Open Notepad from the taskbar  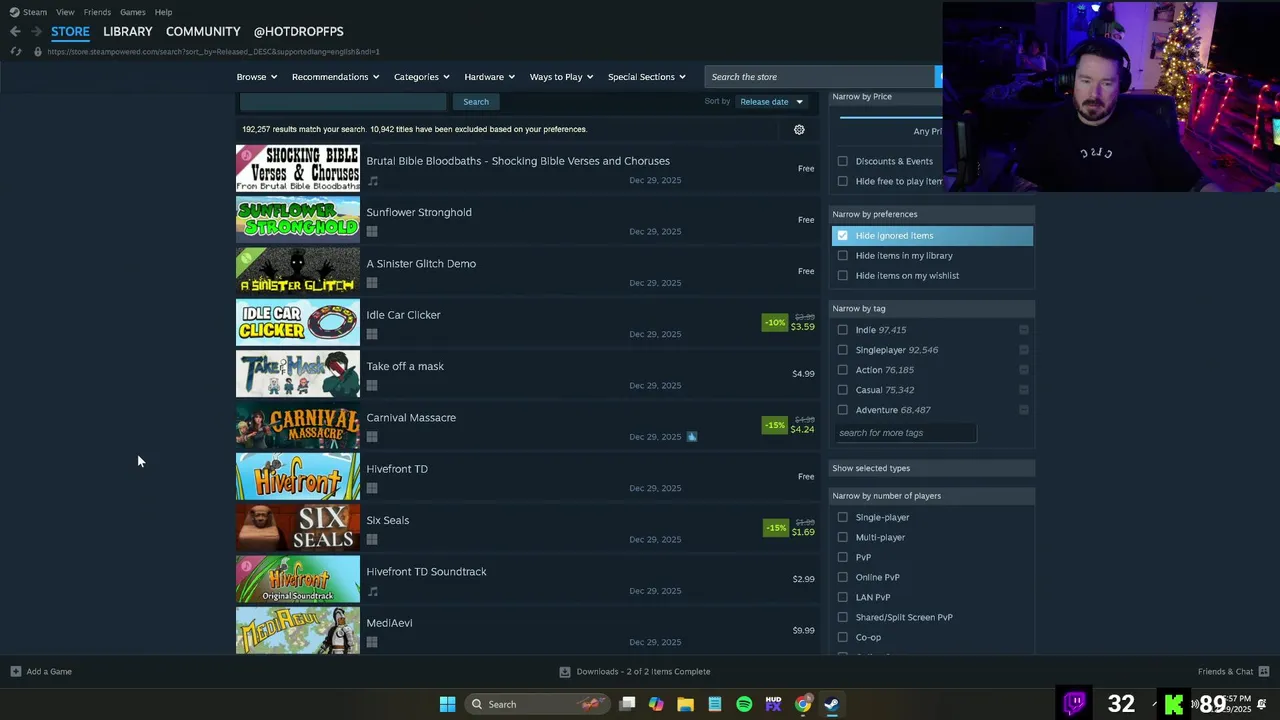715,704
